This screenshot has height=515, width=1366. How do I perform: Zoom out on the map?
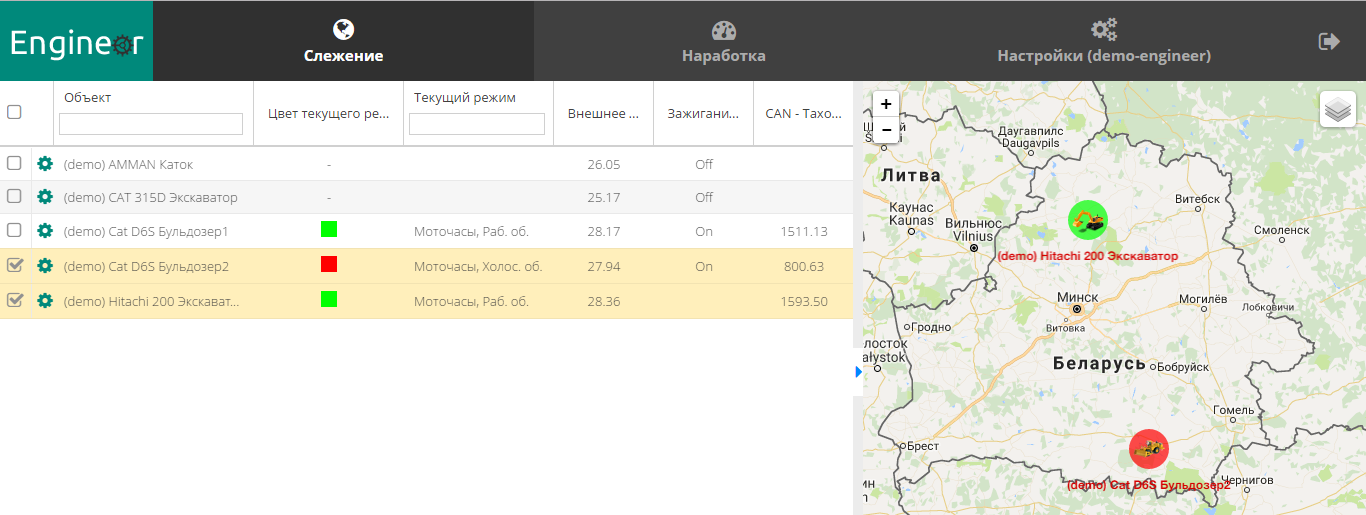coord(886,130)
